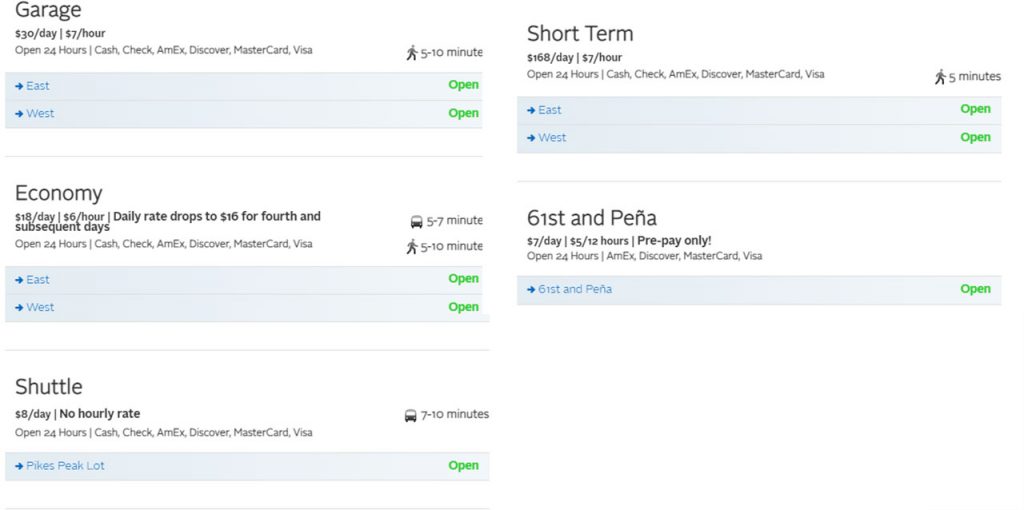
Task: Click the Open status for the 61st and Peña lot
Action: coord(975,290)
